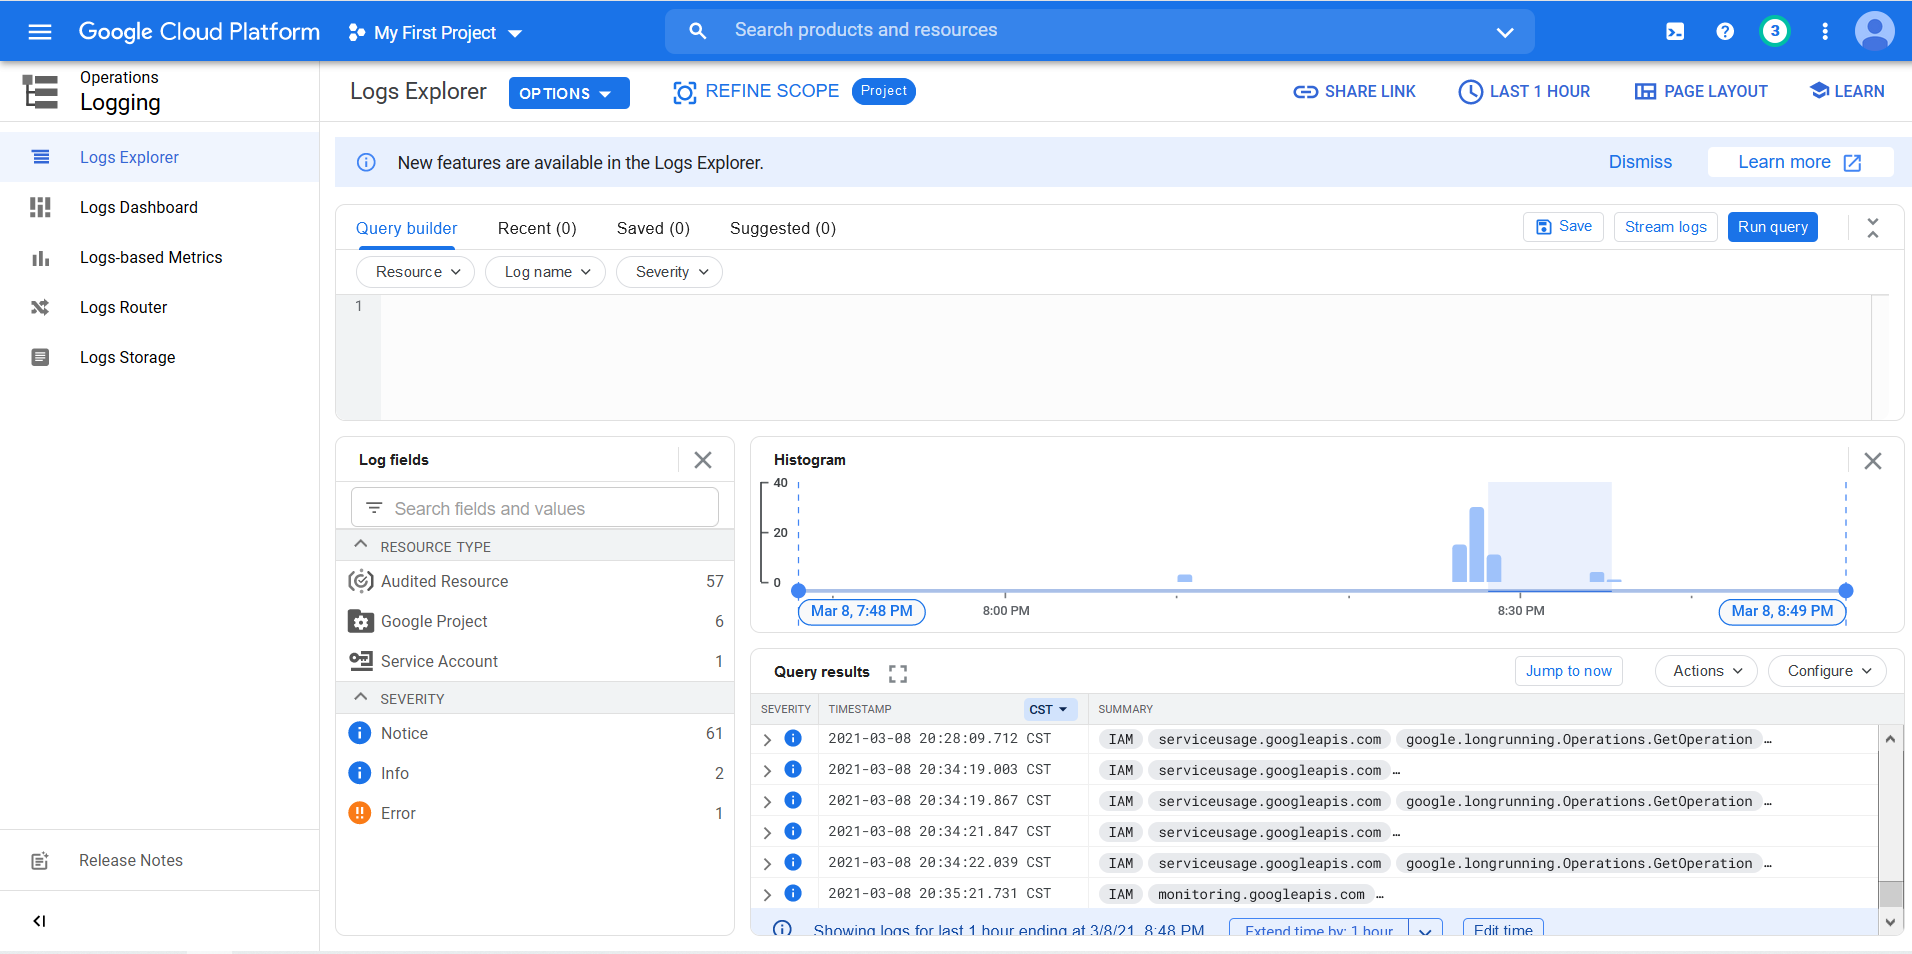The width and height of the screenshot is (1912, 954).
Task: Switch to the Query builder tab
Action: (x=406, y=229)
